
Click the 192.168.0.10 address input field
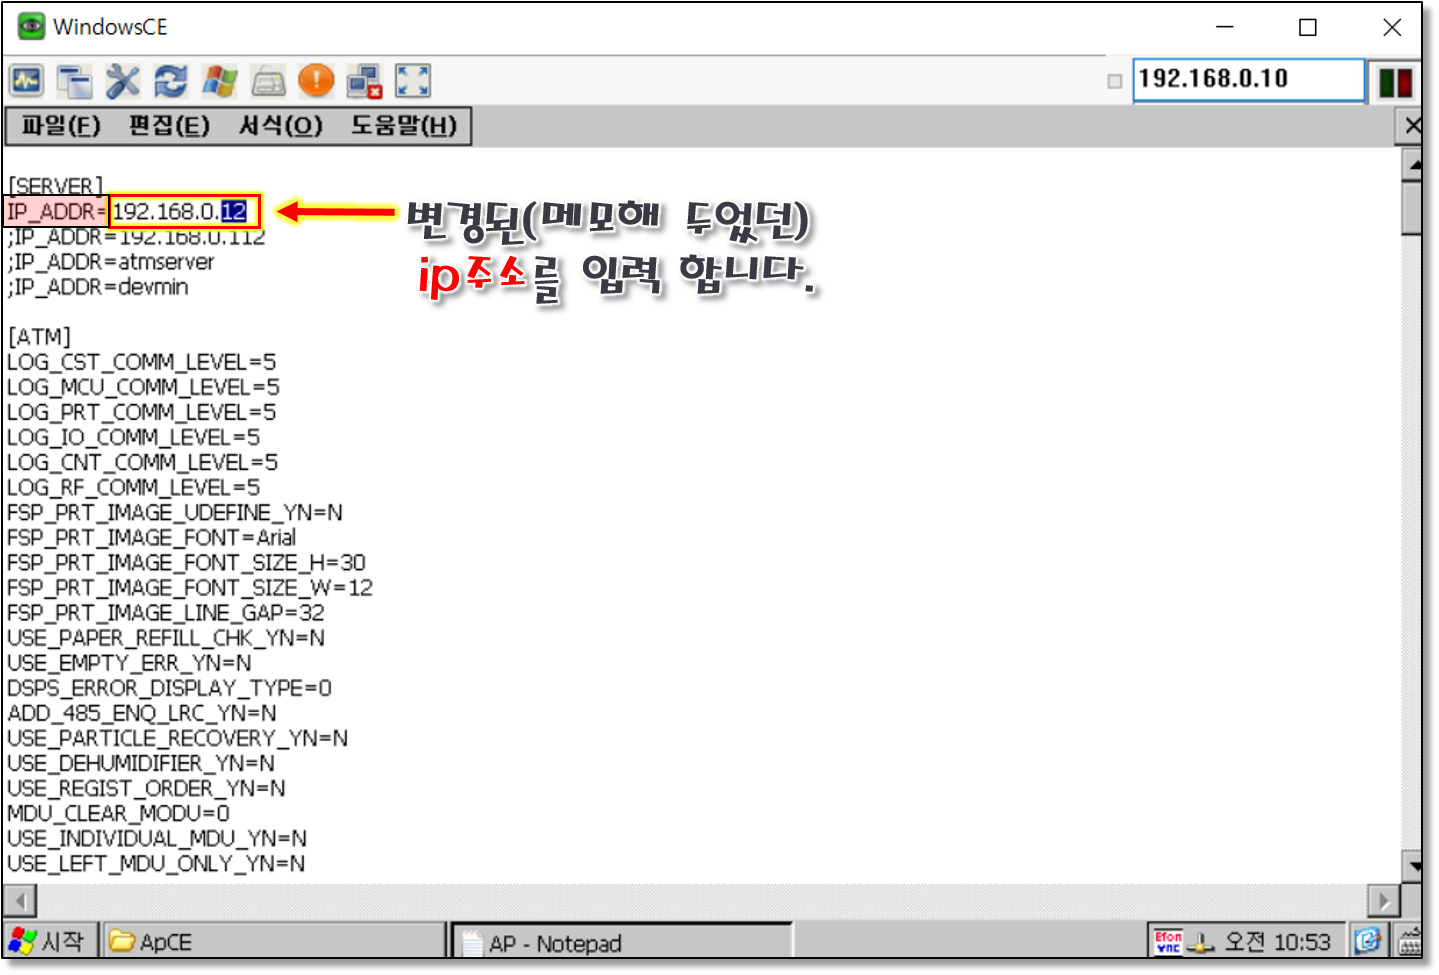tap(1247, 80)
